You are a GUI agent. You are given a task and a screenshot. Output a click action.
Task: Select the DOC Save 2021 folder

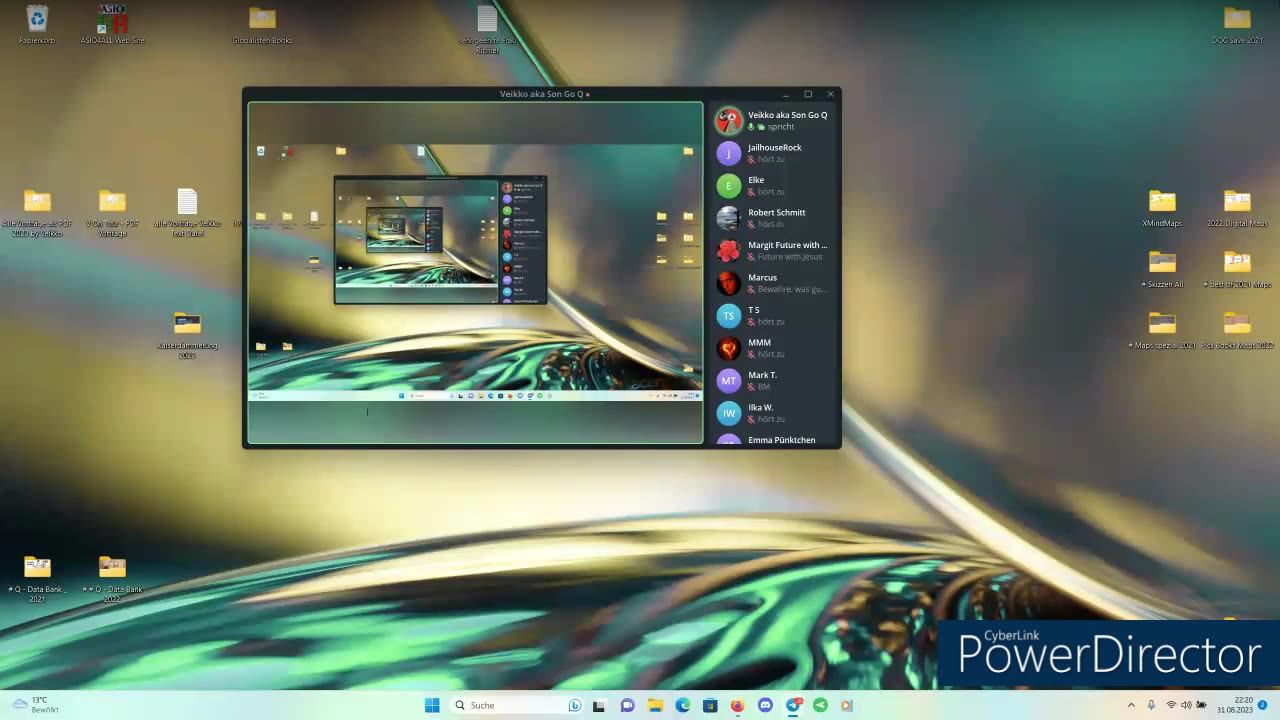tap(1237, 25)
